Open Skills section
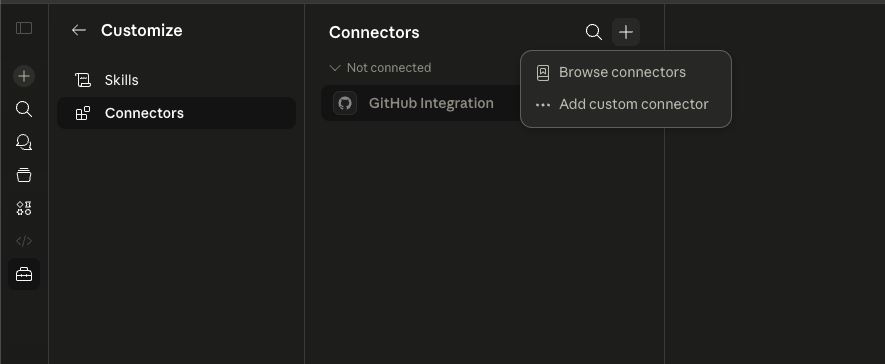 176,80
